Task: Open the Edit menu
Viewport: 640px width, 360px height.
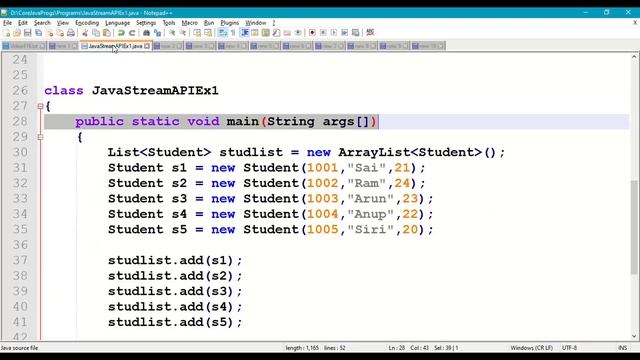Action: tap(23, 23)
